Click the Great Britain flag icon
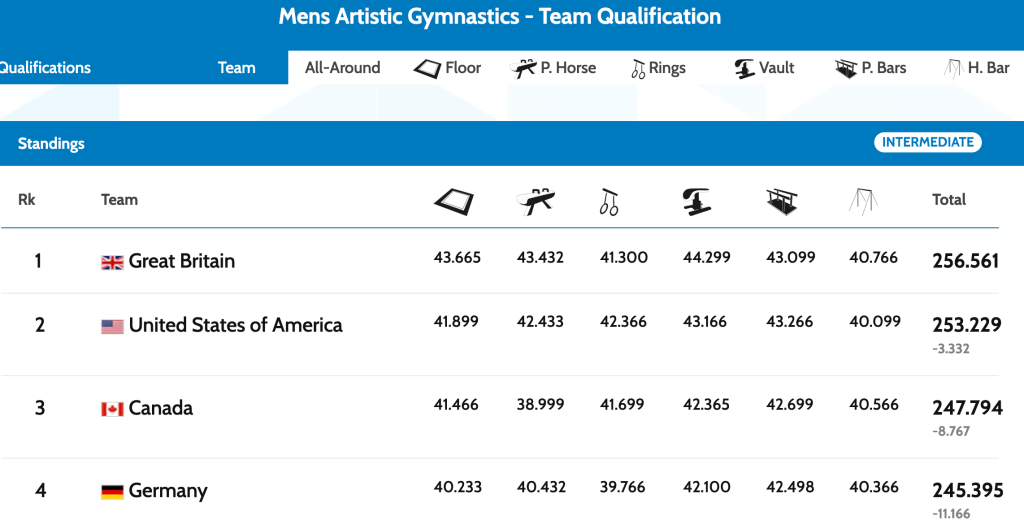Image resolution: width=1024 pixels, height=529 pixels. tap(112, 262)
